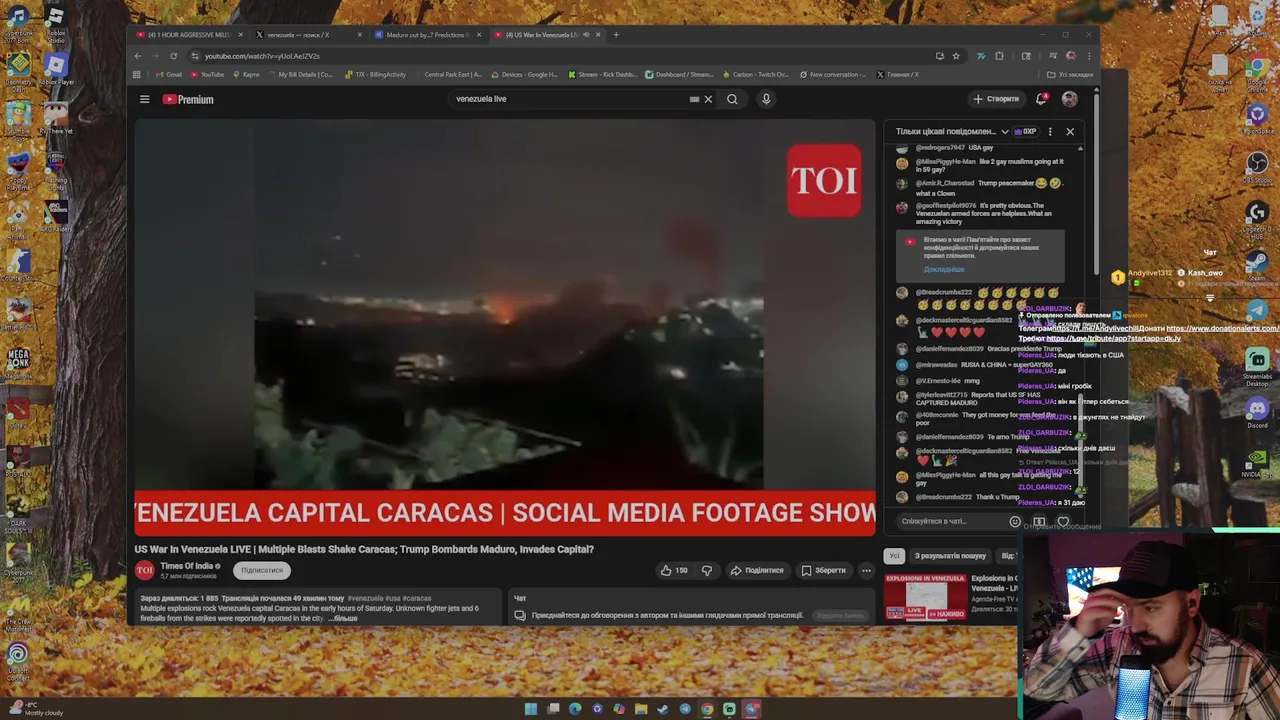Open a new browser tab

tap(616, 35)
